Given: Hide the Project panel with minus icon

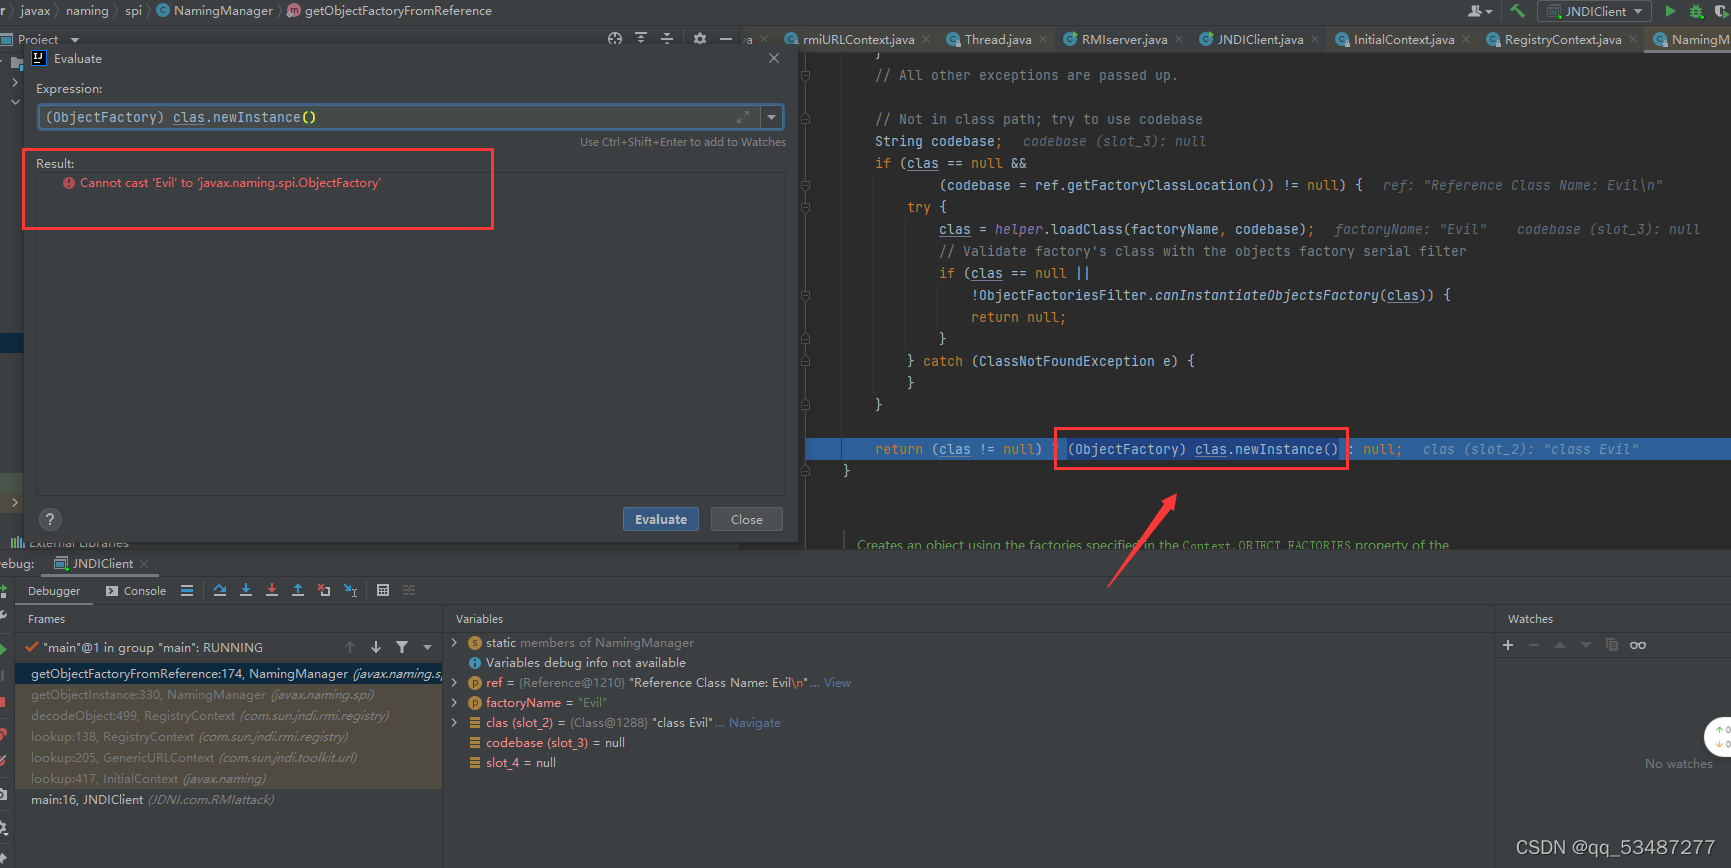Looking at the screenshot, I should point(726,38).
